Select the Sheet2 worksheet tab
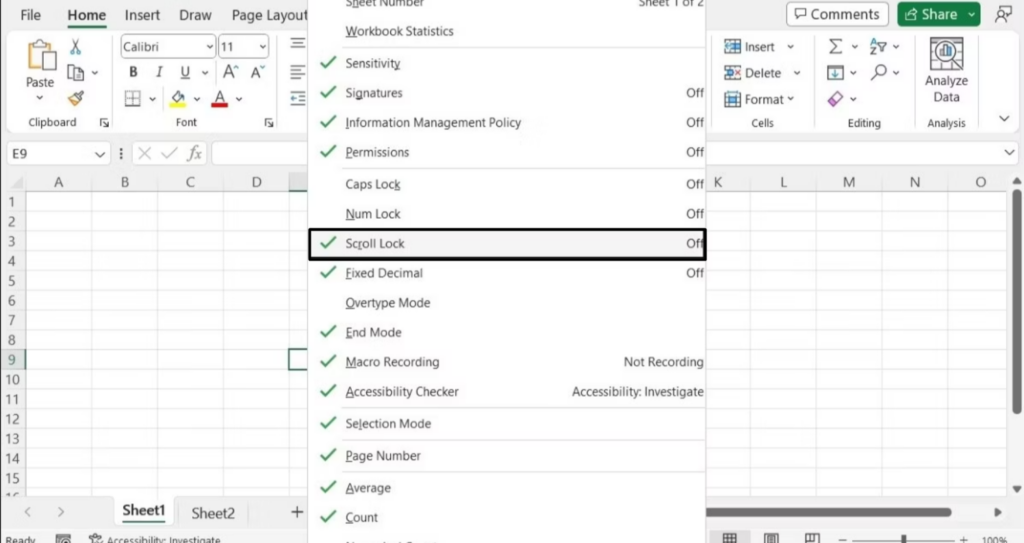 click(213, 513)
